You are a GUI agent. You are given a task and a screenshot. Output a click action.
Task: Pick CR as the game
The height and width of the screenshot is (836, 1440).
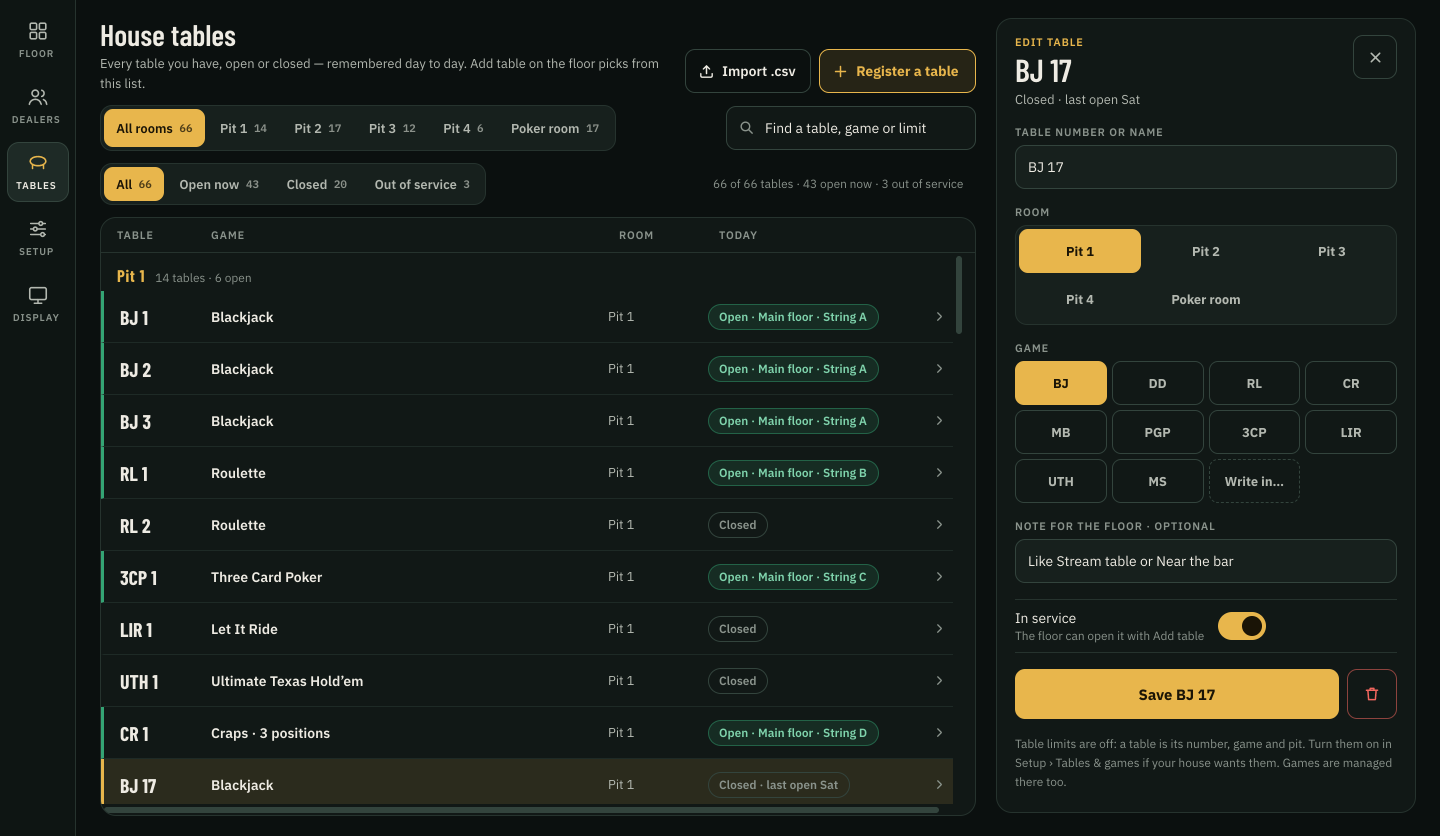1351,383
